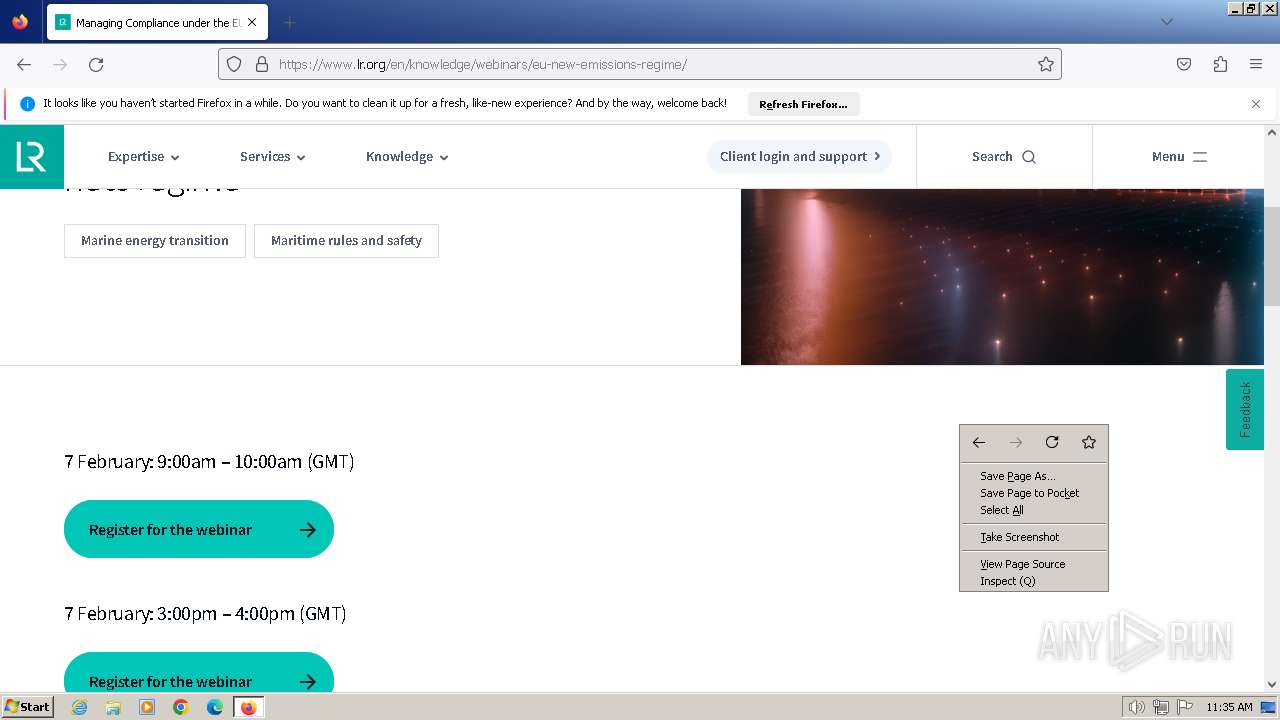Click context menu forward arrow

(1016, 443)
